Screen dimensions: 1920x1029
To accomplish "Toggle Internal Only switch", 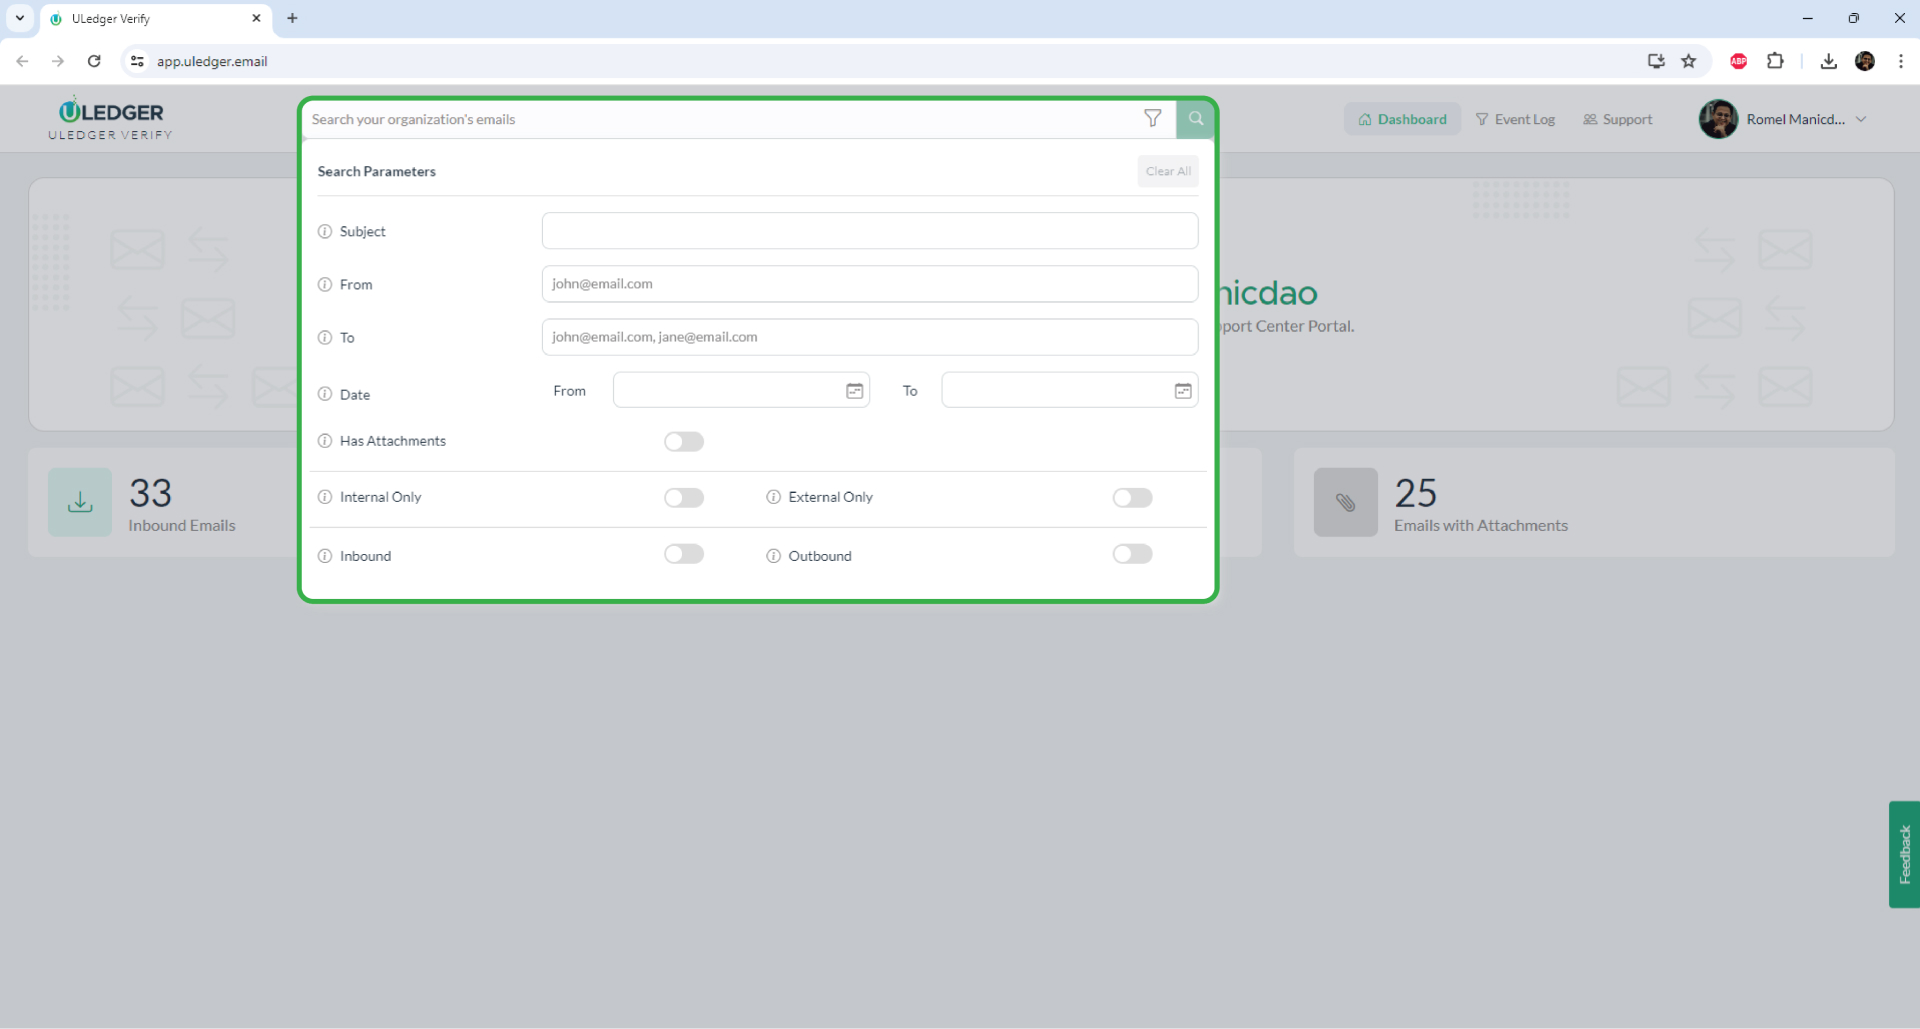I will [x=684, y=497].
